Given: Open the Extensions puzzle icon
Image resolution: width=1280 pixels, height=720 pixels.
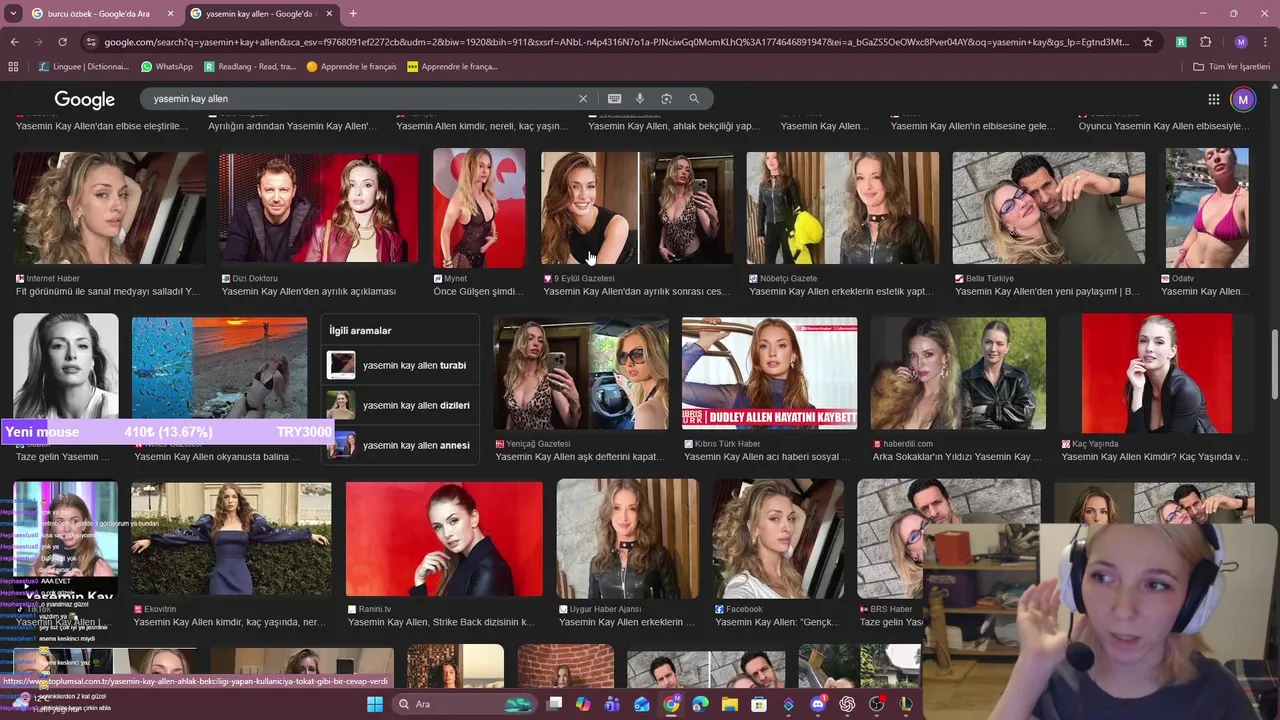Looking at the screenshot, I should coord(1205,42).
